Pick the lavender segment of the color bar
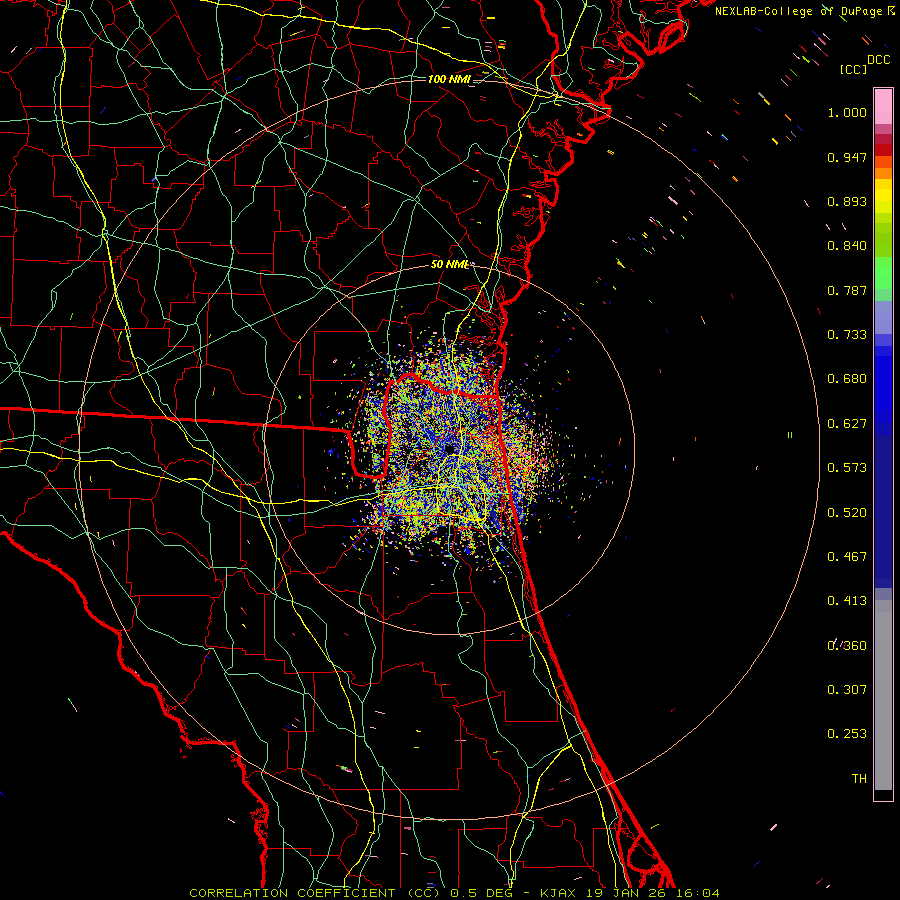Screen dimensions: 900x900 pos(883,317)
